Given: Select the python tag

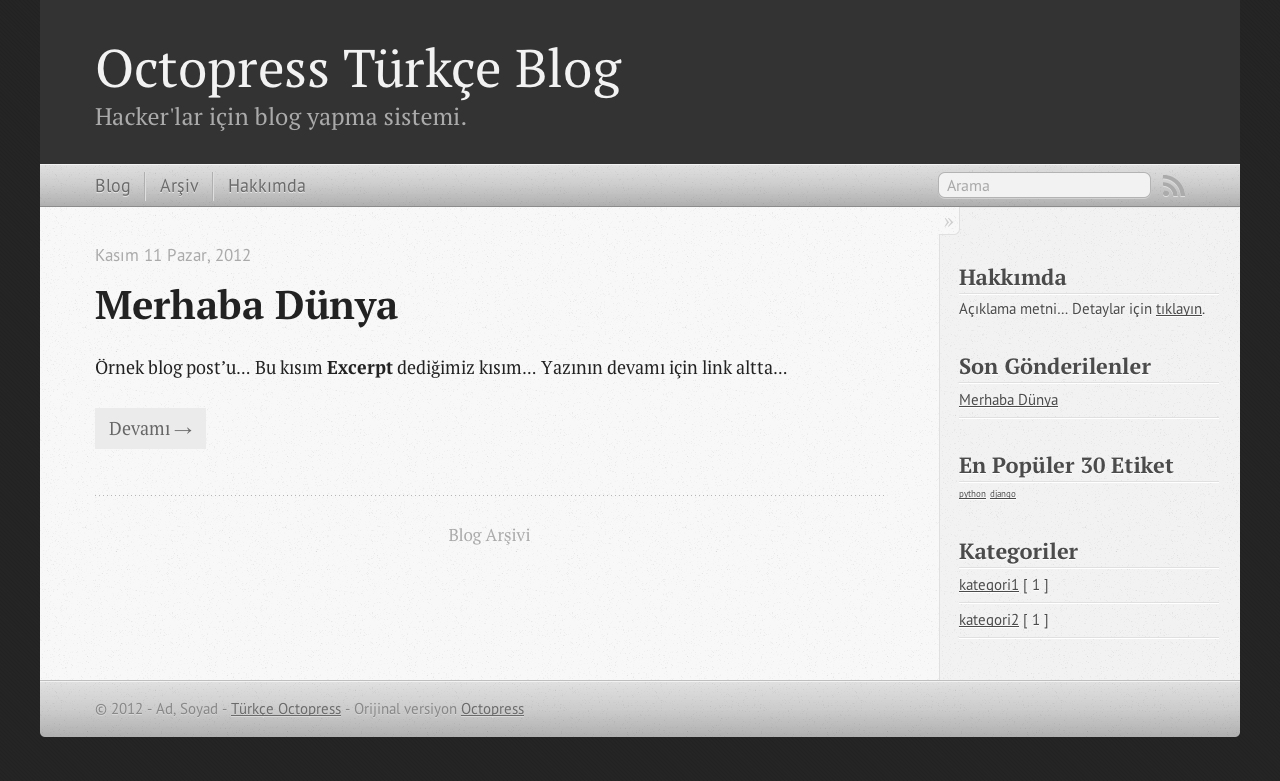Looking at the screenshot, I should point(972,494).
